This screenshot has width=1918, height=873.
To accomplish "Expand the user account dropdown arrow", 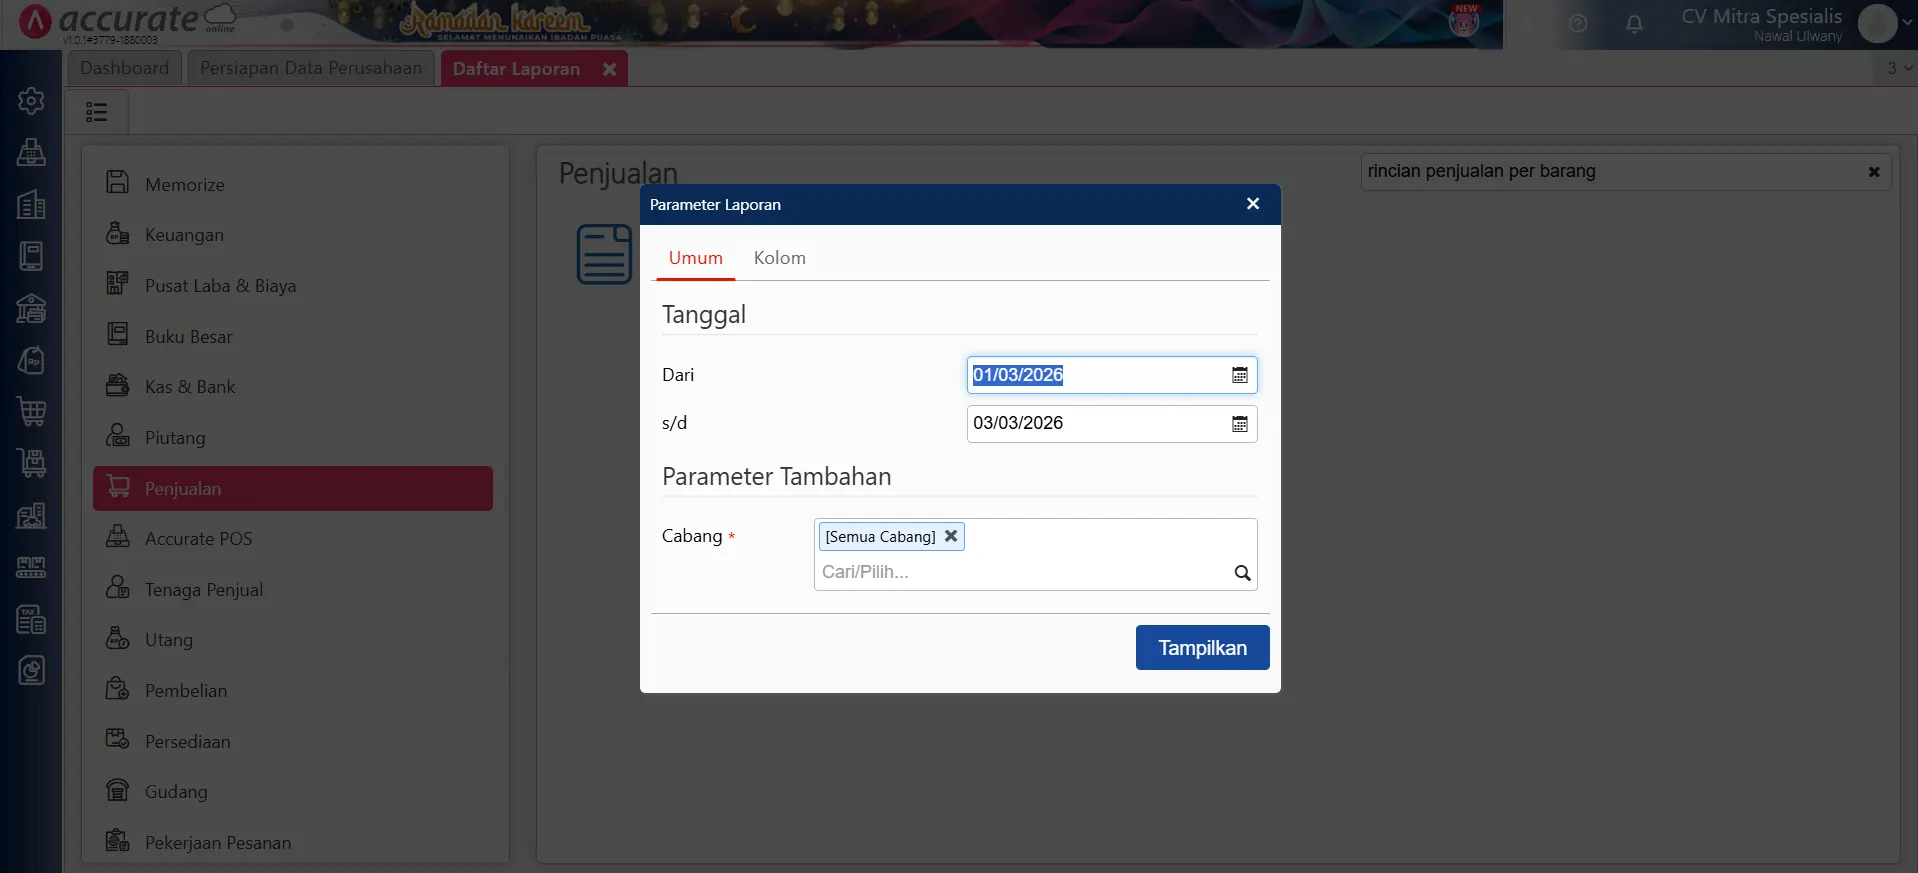I will [1907, 23].
